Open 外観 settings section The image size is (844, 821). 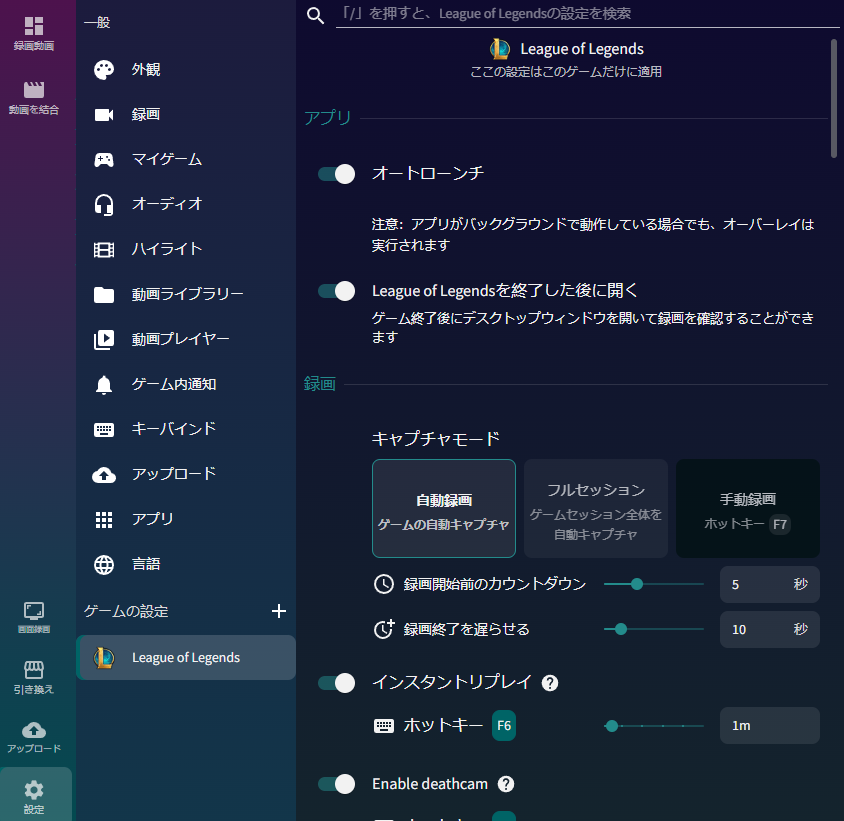pos(186,69)
